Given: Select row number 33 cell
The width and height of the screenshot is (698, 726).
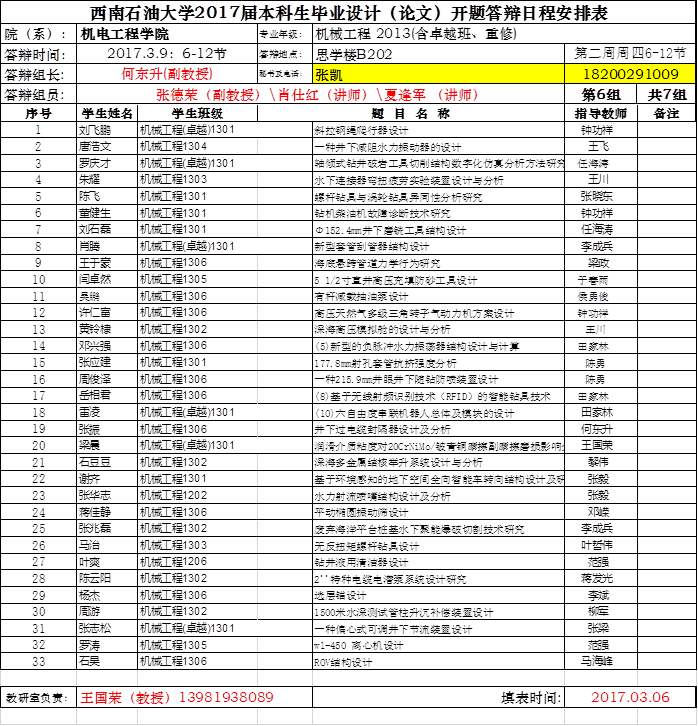Looking at the screenshot, I should [x=38, y=659].
